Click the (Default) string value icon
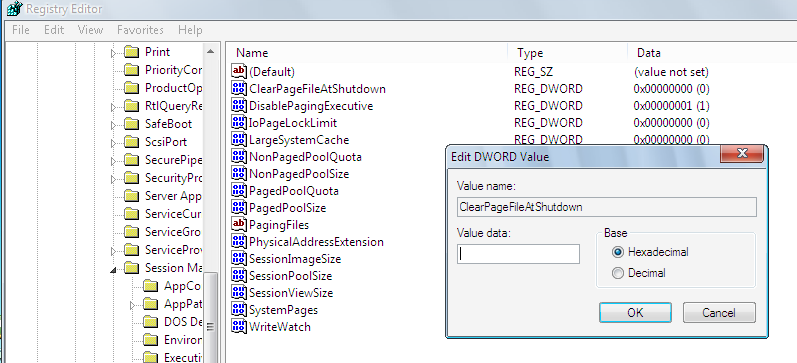 click(x=238, y=71)
